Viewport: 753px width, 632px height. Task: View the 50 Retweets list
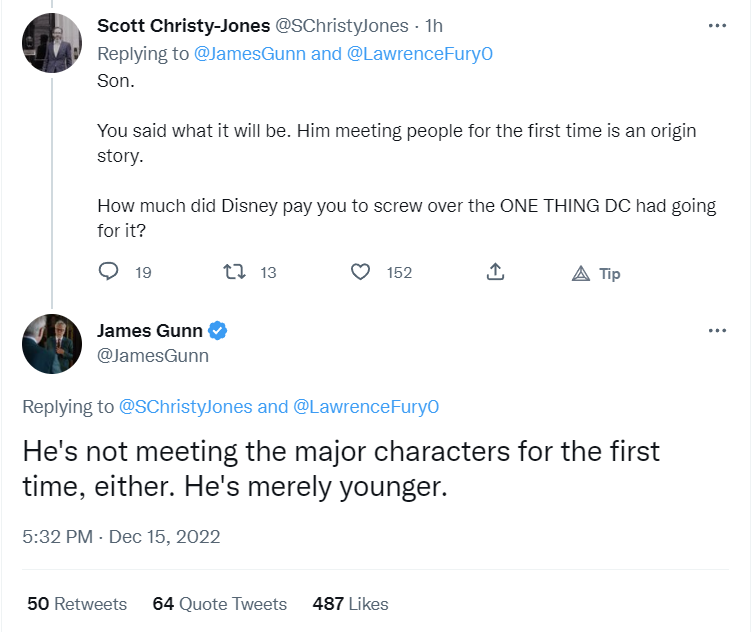click(77, 604)
